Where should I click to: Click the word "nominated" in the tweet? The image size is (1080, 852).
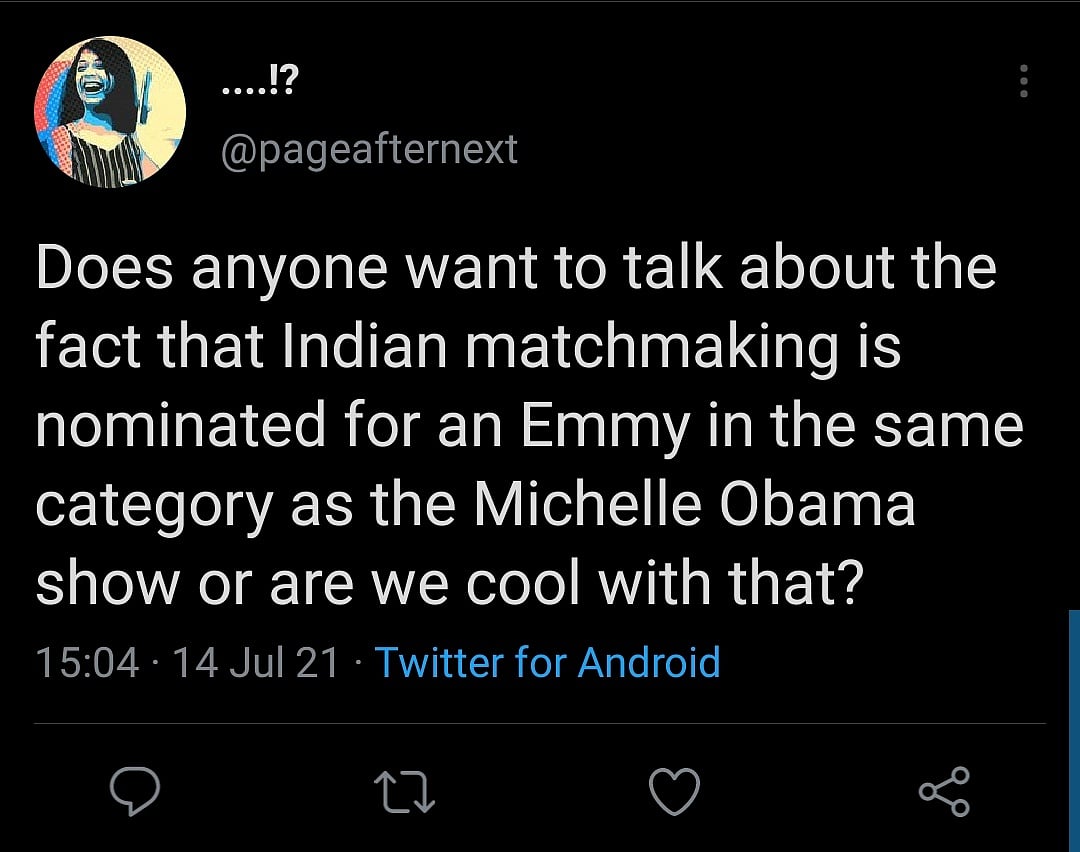(181, 424)
